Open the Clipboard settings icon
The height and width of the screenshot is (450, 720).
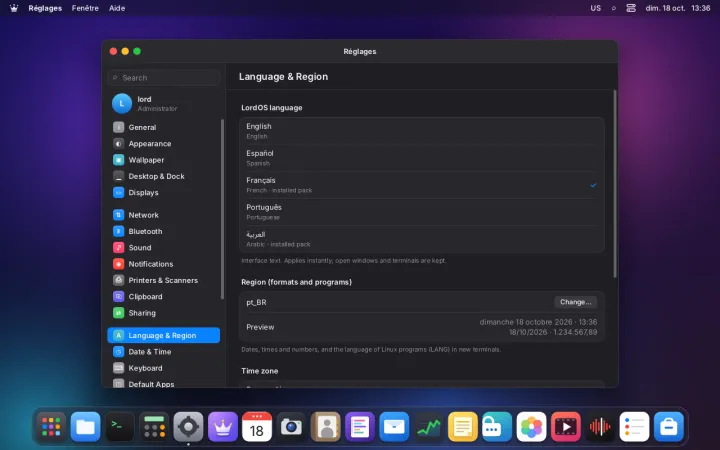(118, 297)
